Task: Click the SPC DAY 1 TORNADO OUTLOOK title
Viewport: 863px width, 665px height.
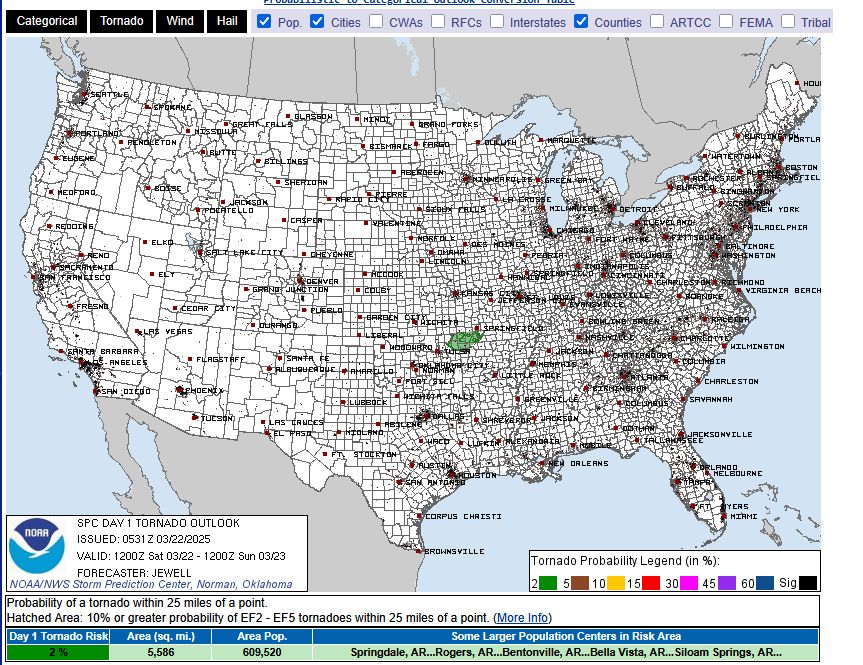Action: click(159, 523)
